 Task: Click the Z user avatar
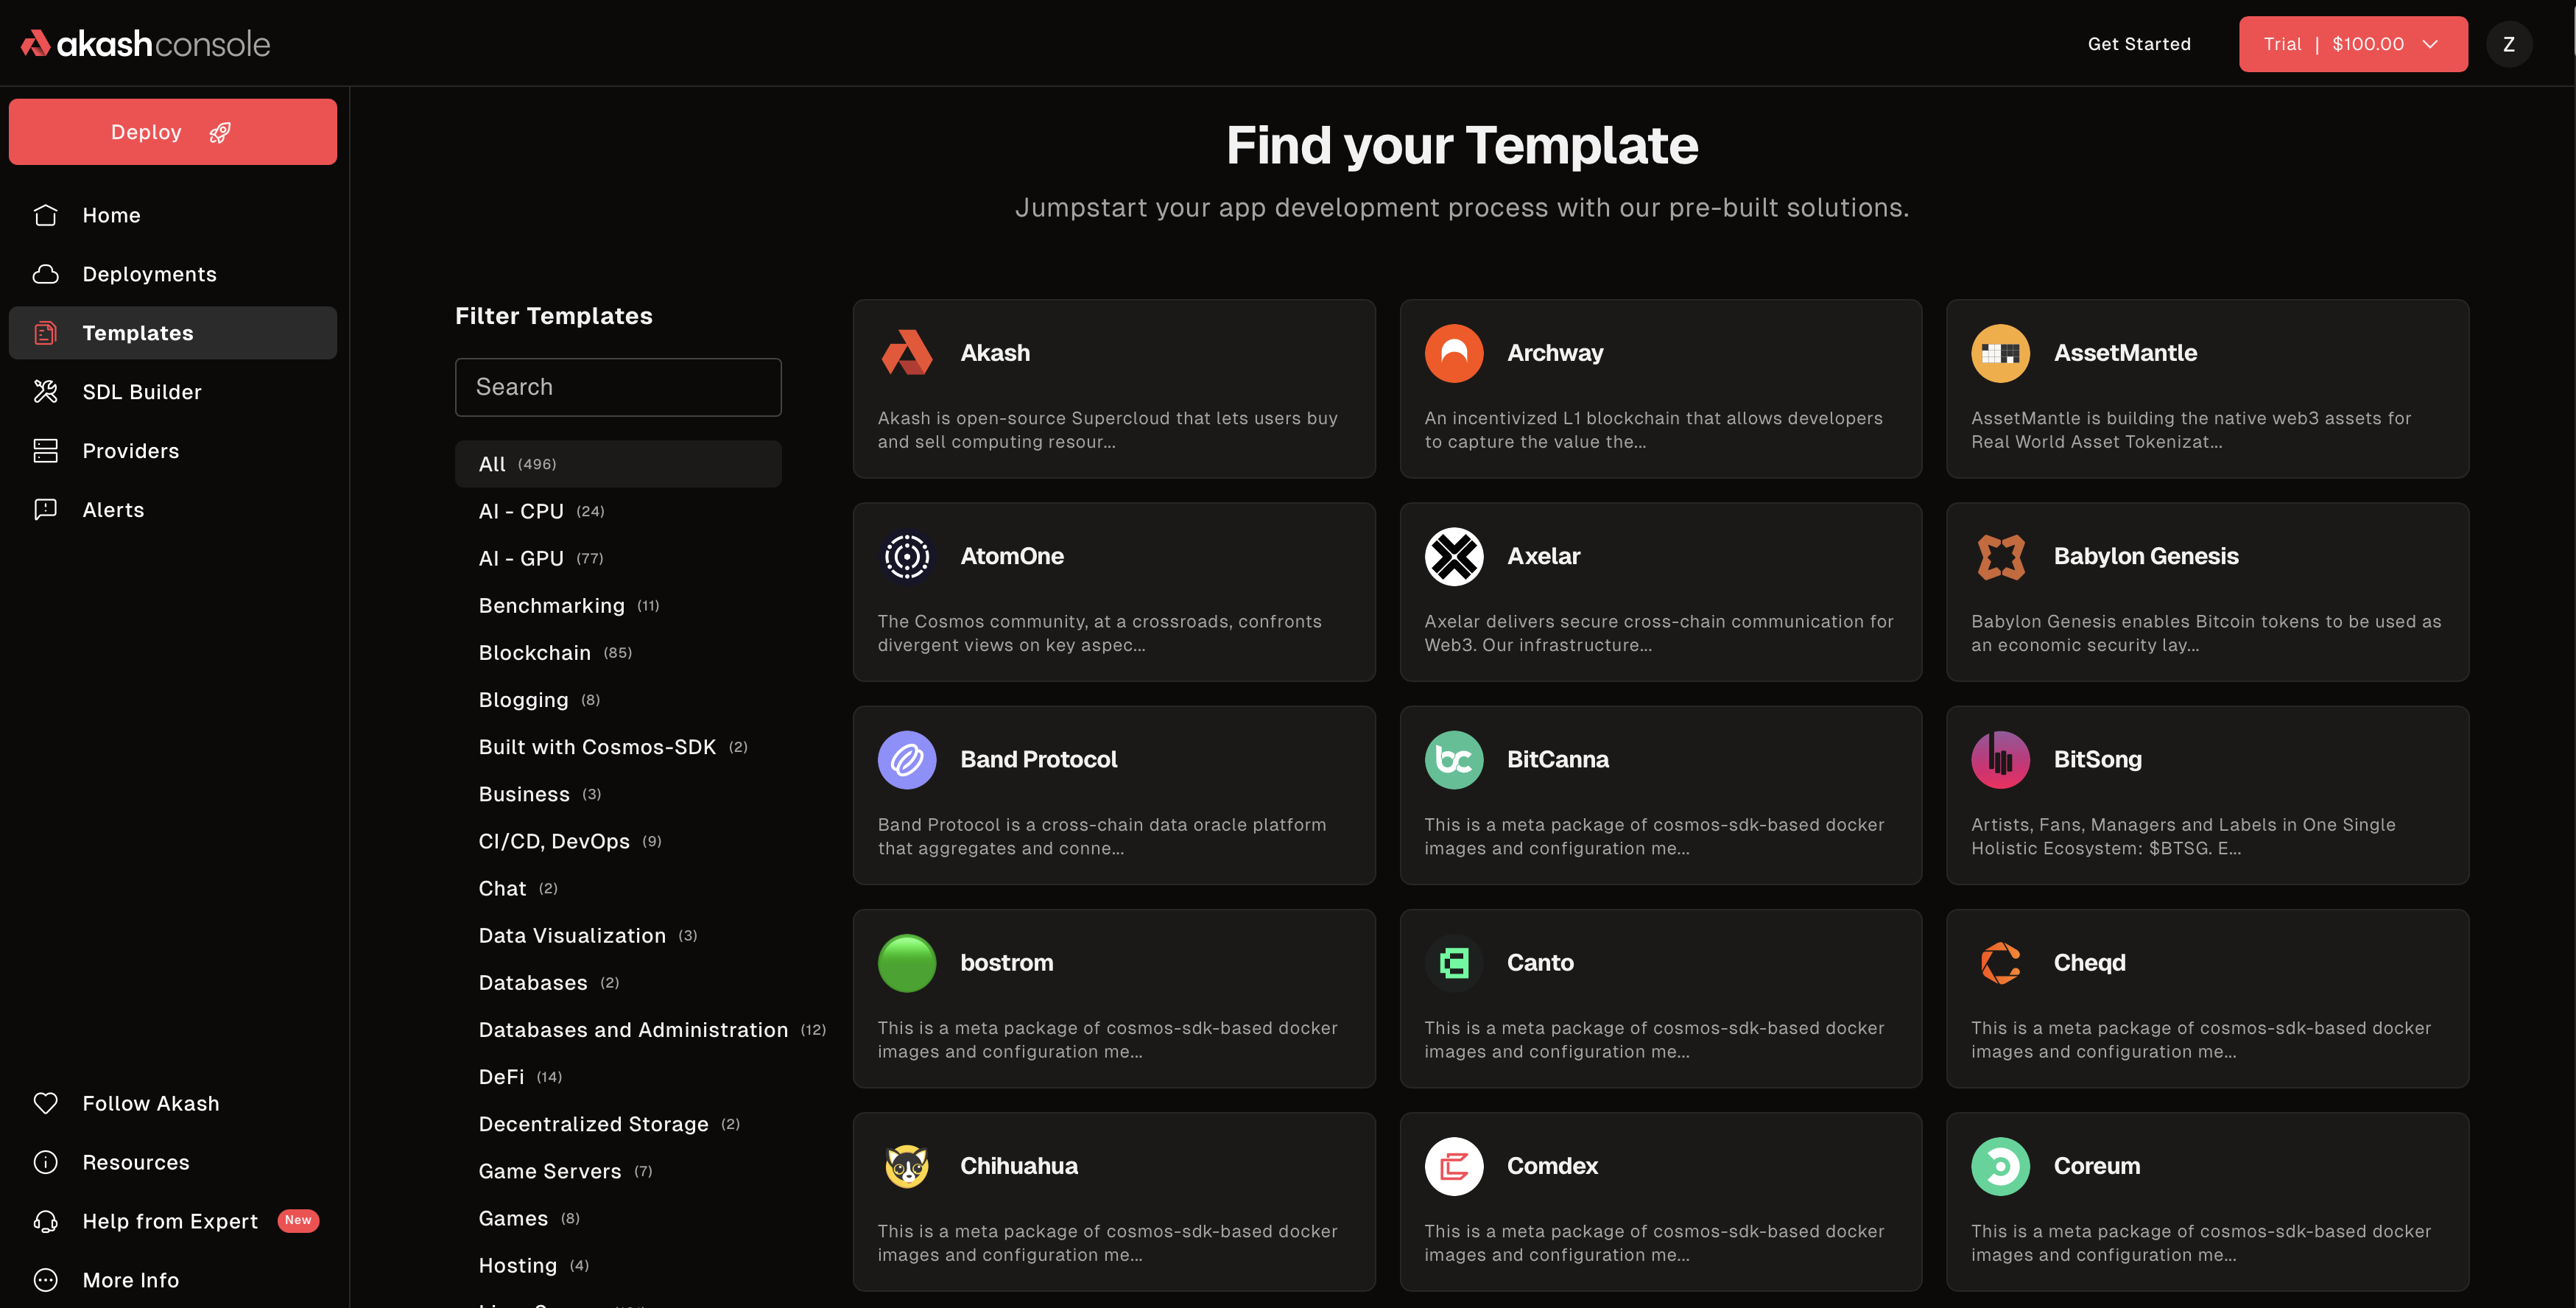tap(2509, 43)
